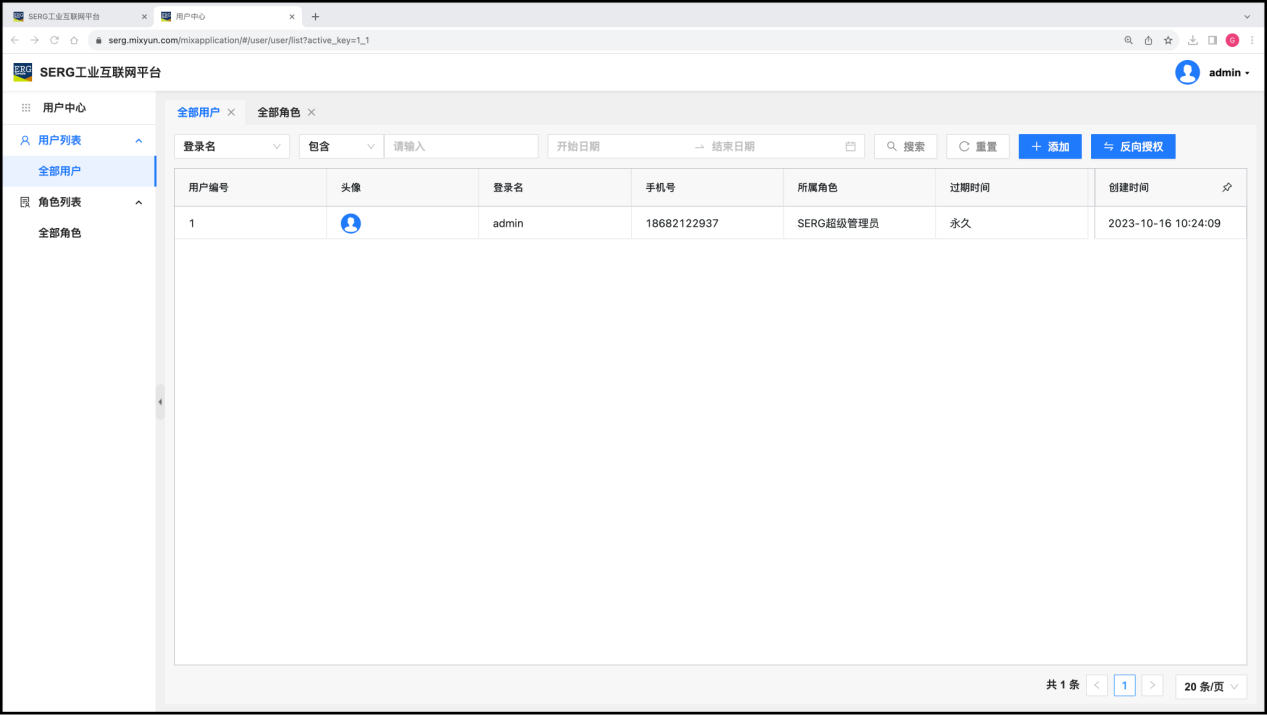
Task: Collapse the sidebar using the handle arrow
Action: coord(160,402)
